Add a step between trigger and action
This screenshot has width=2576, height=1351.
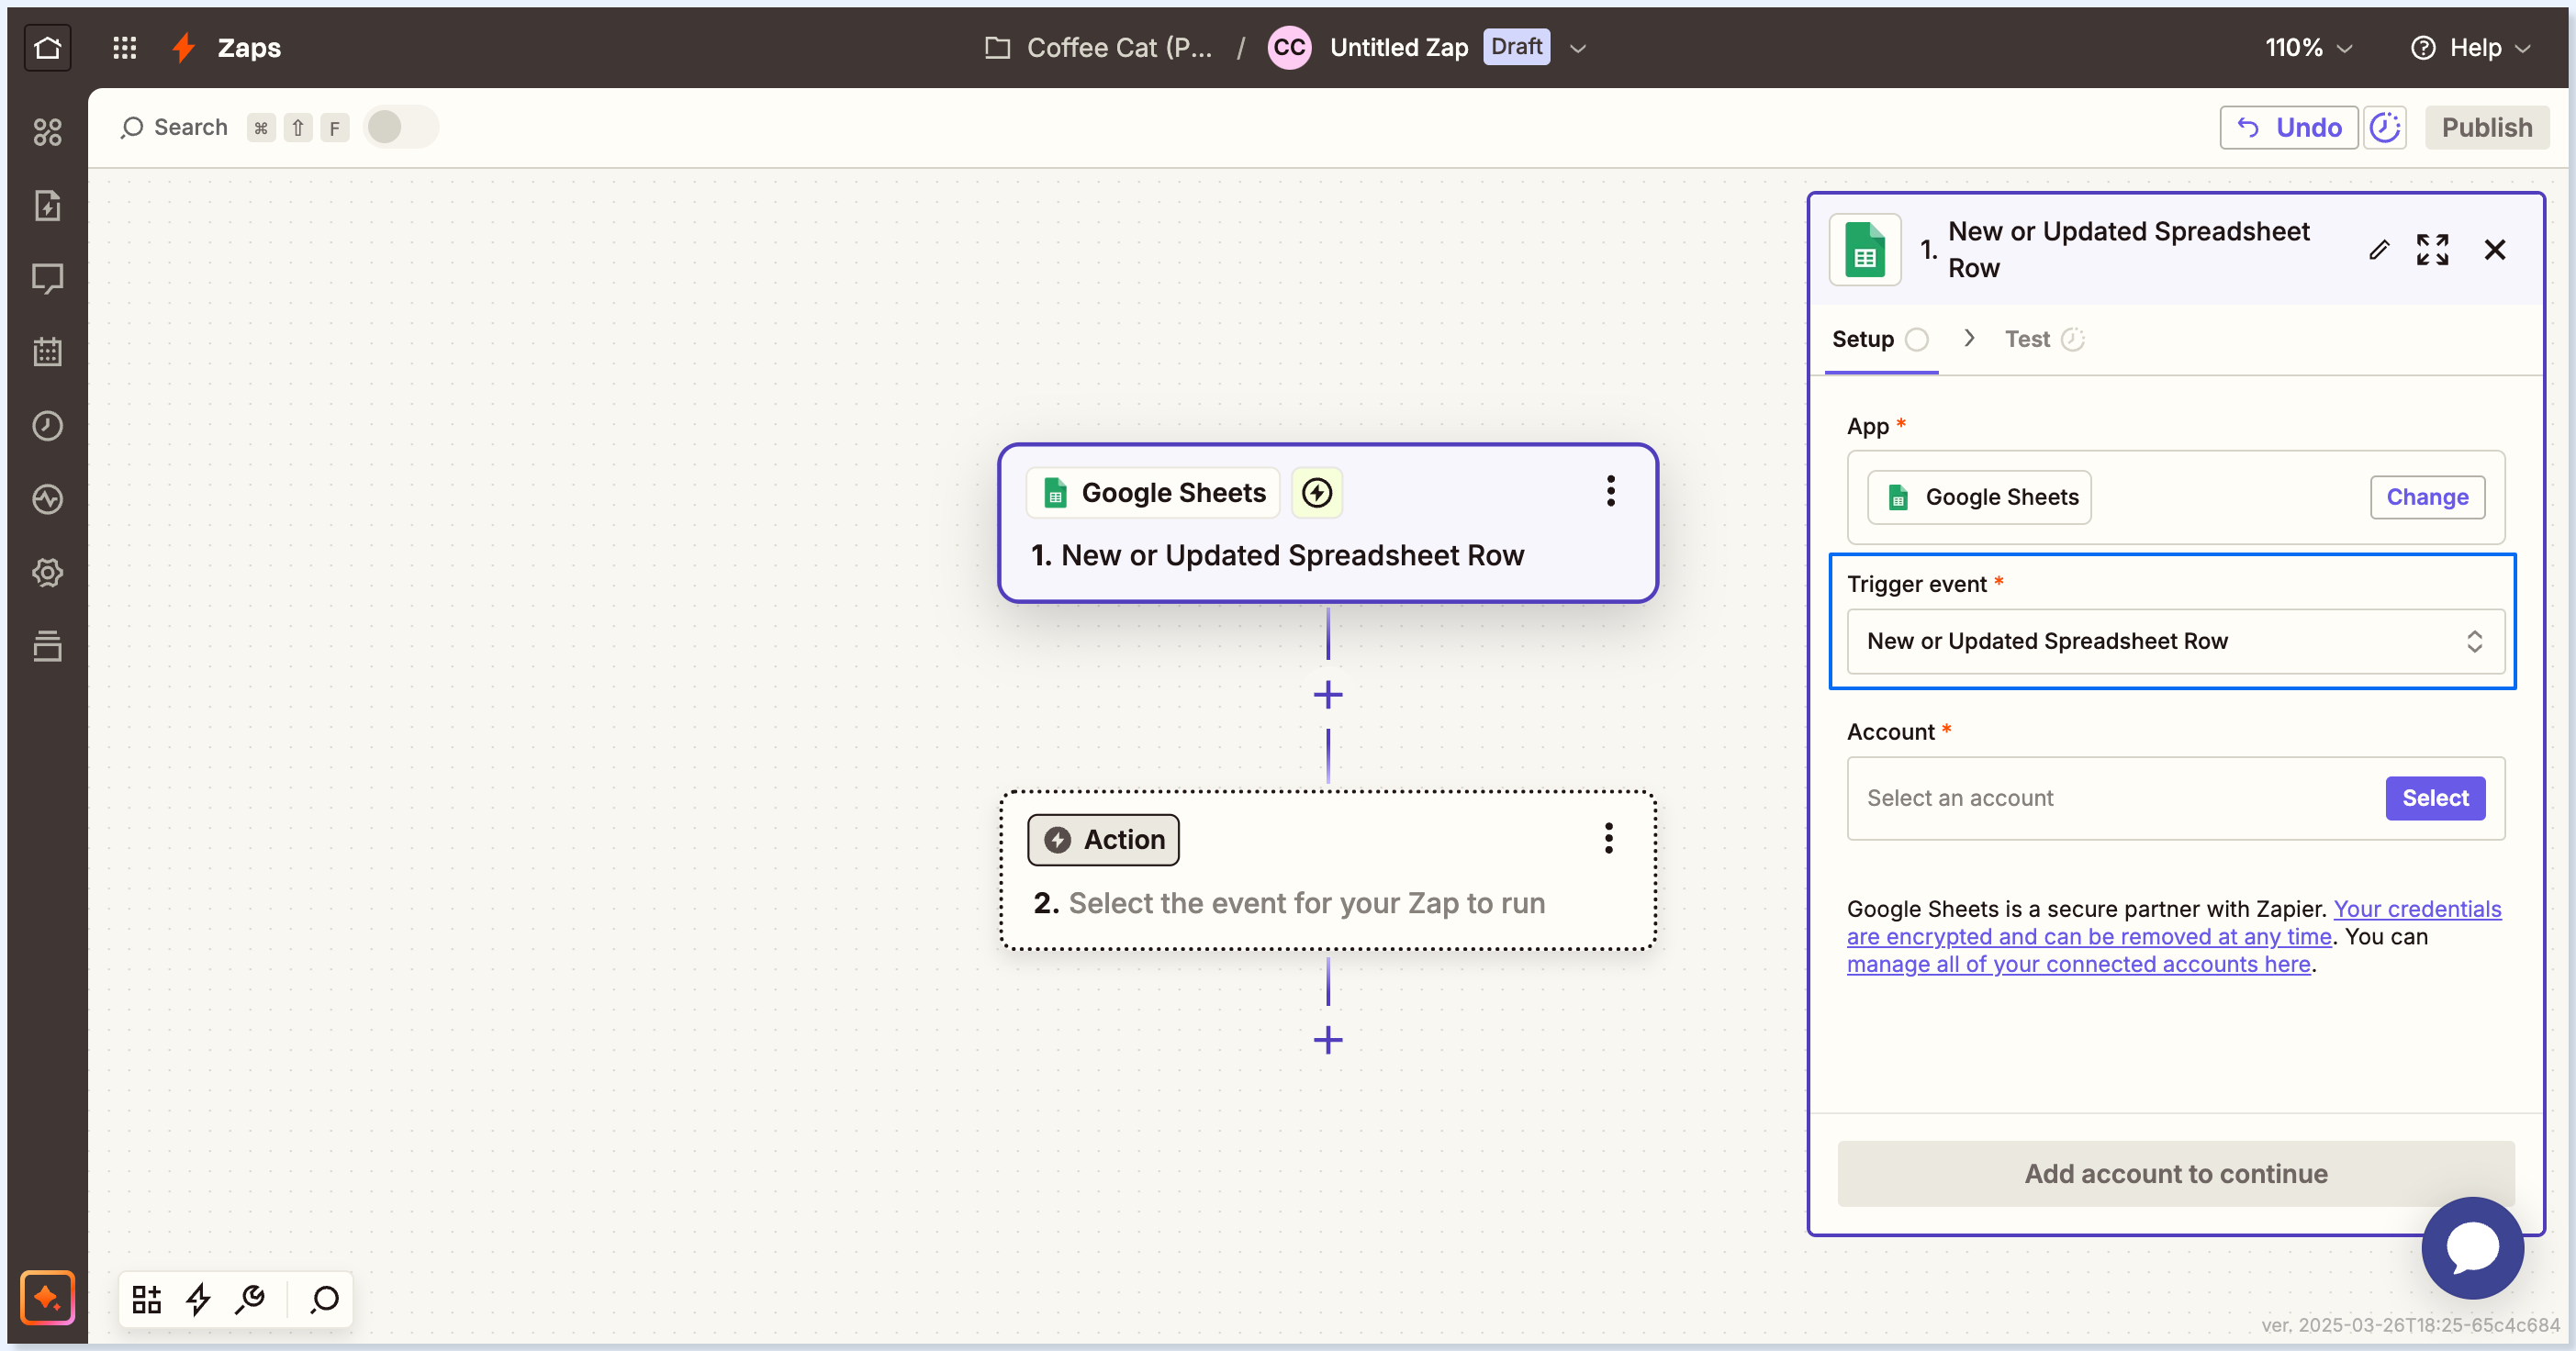(1328, 694)
